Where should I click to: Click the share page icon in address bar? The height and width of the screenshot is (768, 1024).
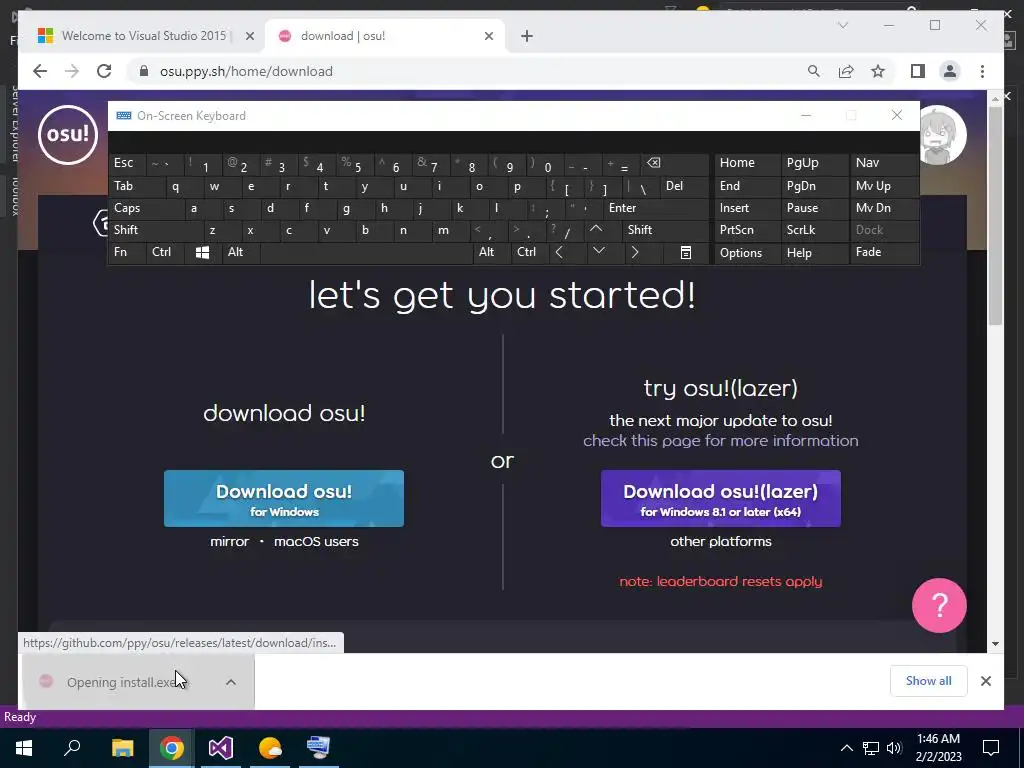846,71
